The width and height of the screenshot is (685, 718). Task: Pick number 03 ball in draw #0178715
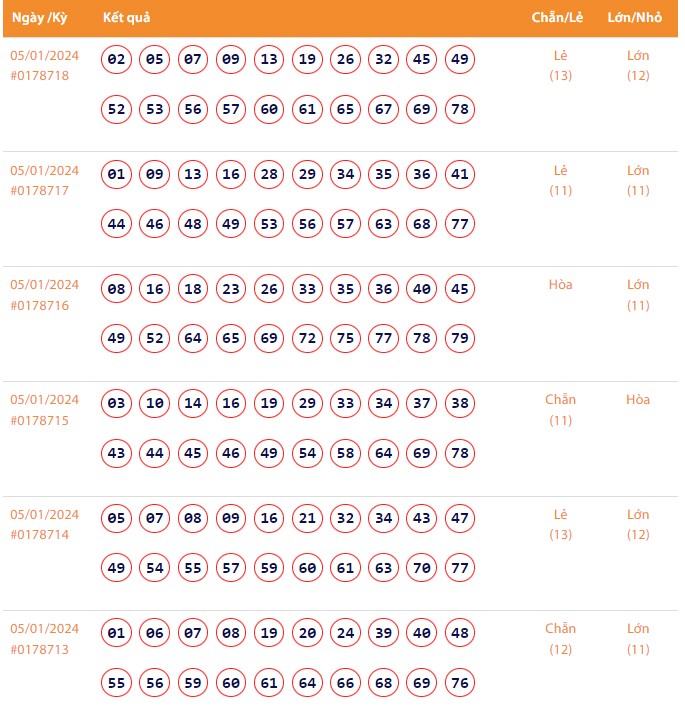pyautogui.click(x=117, y=404)
